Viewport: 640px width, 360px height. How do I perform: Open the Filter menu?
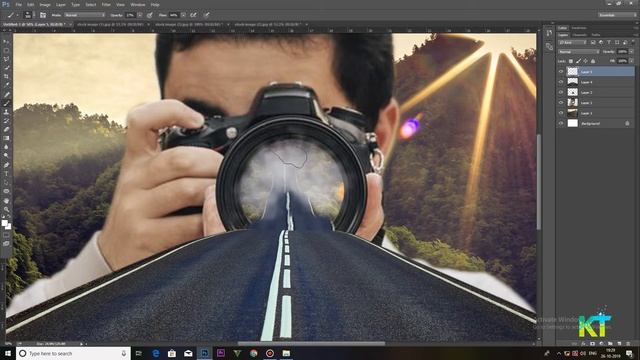pos(106,5)
